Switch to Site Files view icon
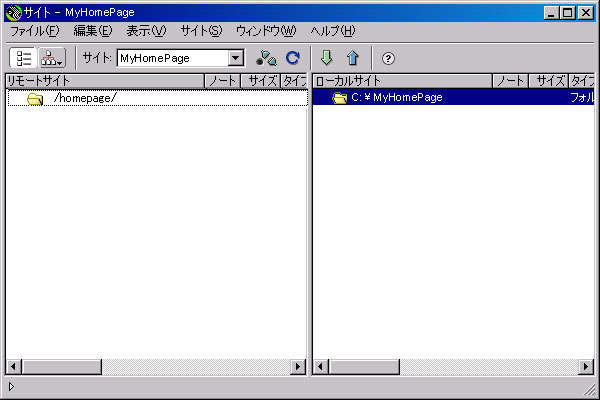The image size is (600, 400). (22, 58)
